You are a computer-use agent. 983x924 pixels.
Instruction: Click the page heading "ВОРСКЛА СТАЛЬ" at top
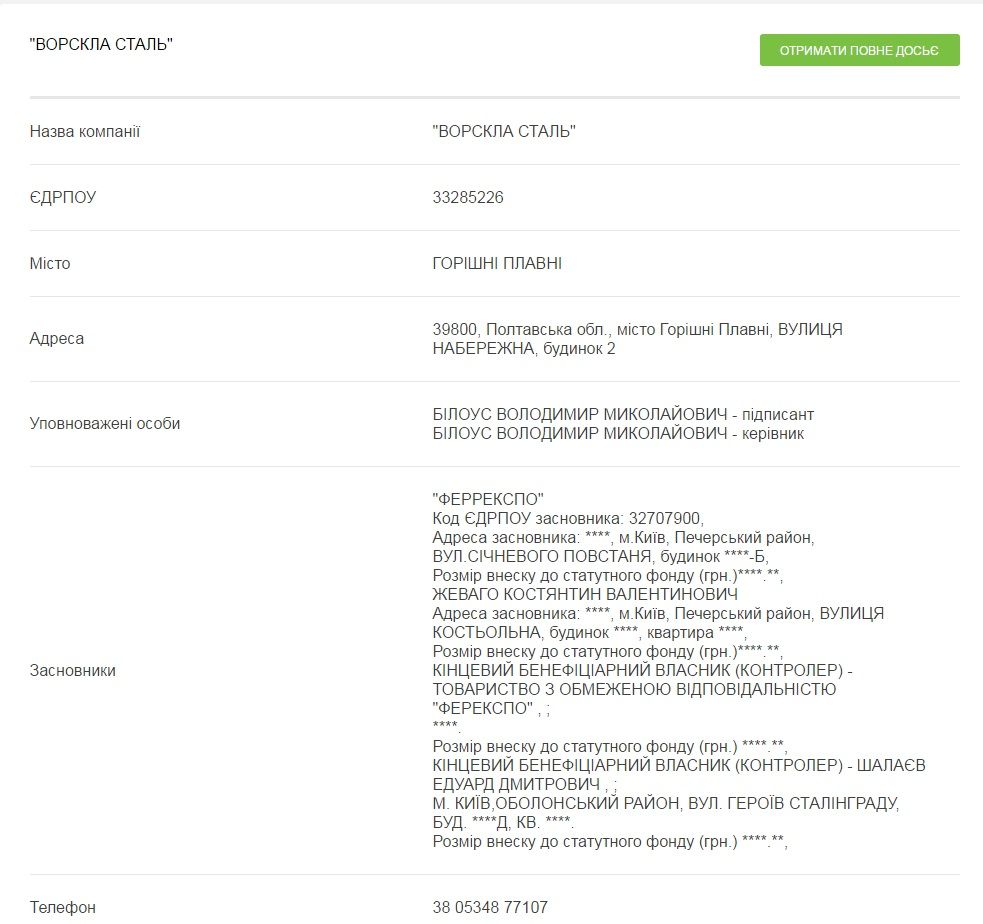102,44
